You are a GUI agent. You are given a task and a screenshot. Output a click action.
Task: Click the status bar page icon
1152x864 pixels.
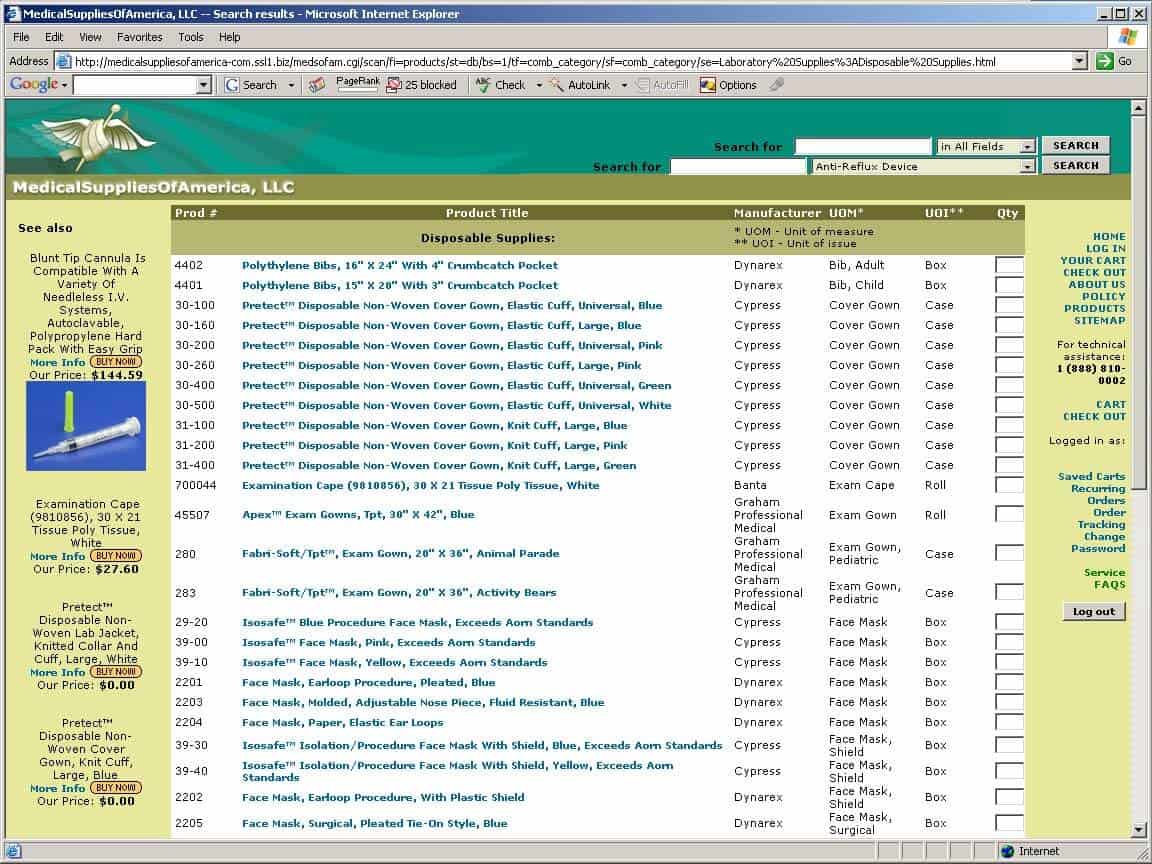pos(12,851)
